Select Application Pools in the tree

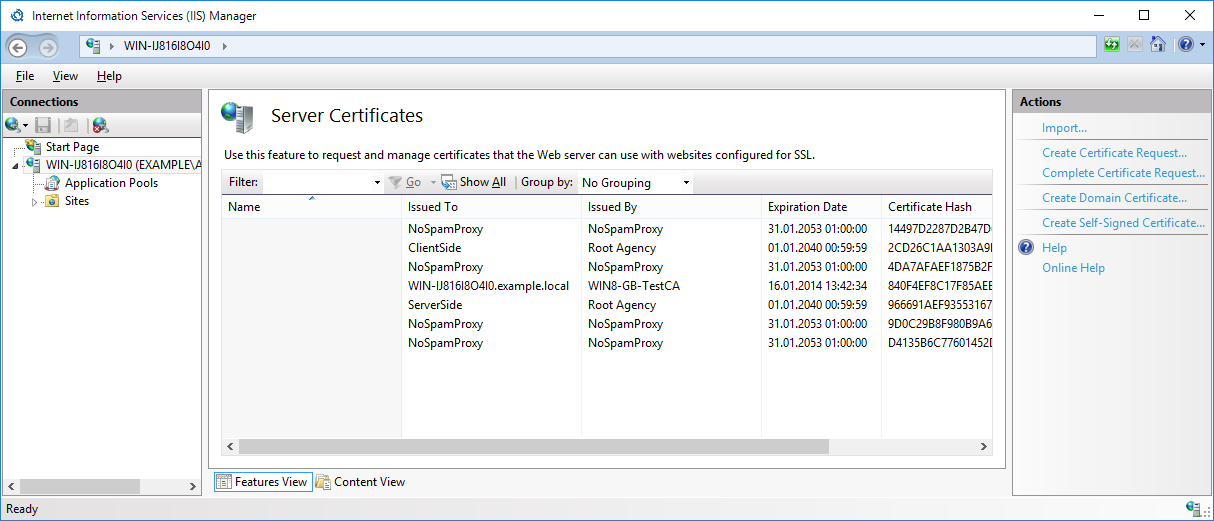click(111, 183)
